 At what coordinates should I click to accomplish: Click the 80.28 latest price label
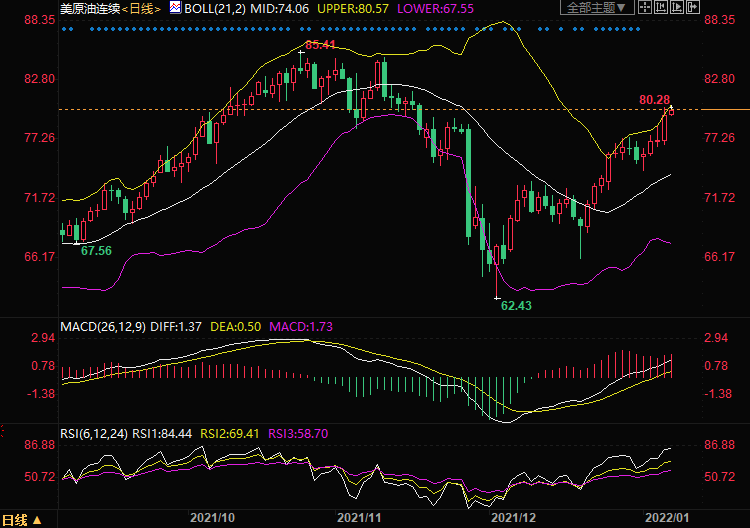click(x=654, y=99)
